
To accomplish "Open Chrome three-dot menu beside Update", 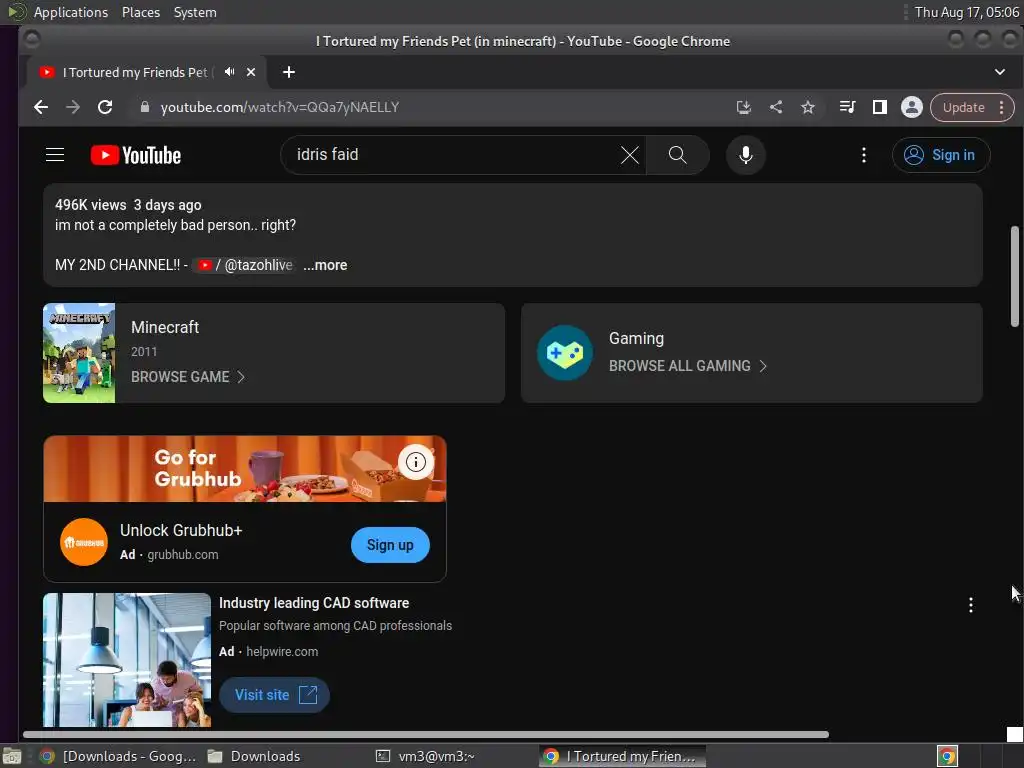I will click(1002, 108).
